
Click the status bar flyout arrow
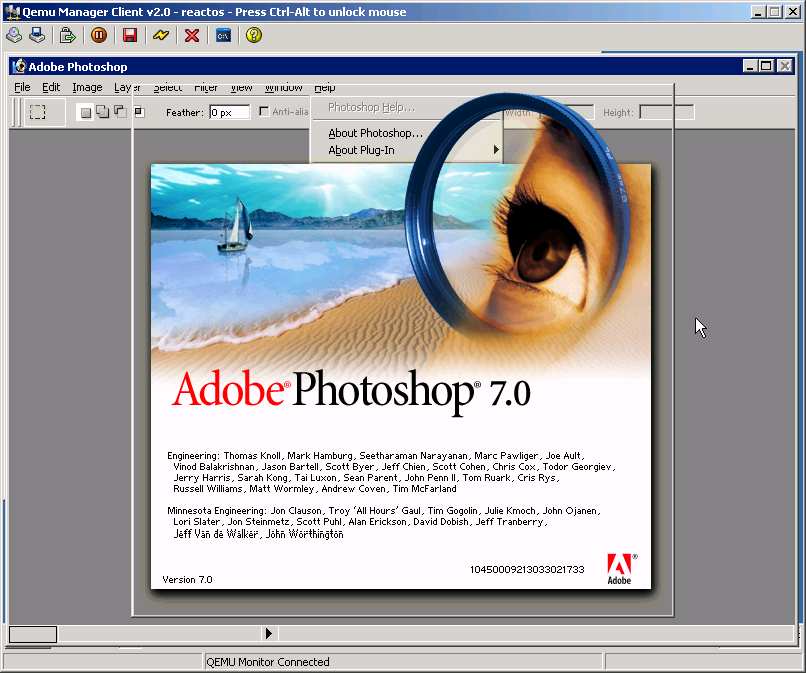click(268, 633)
